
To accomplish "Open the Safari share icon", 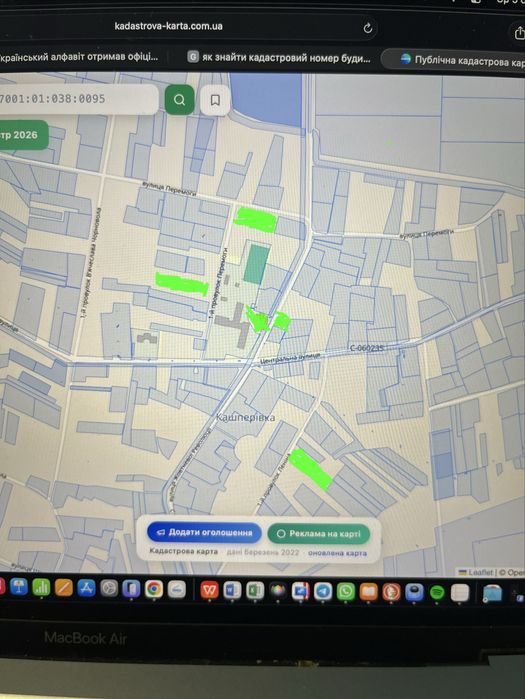I will tap(519, 33).
